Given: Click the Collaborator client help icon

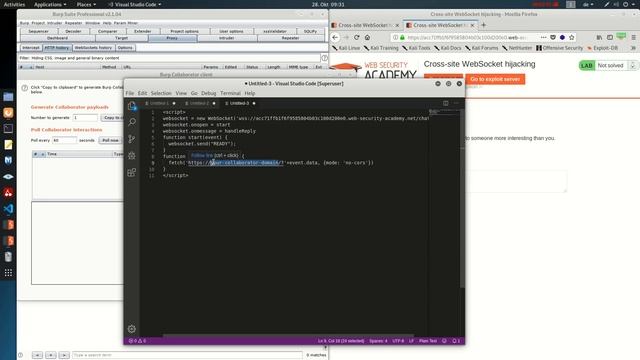Looking at the screenshot, I should coord(24,88).
